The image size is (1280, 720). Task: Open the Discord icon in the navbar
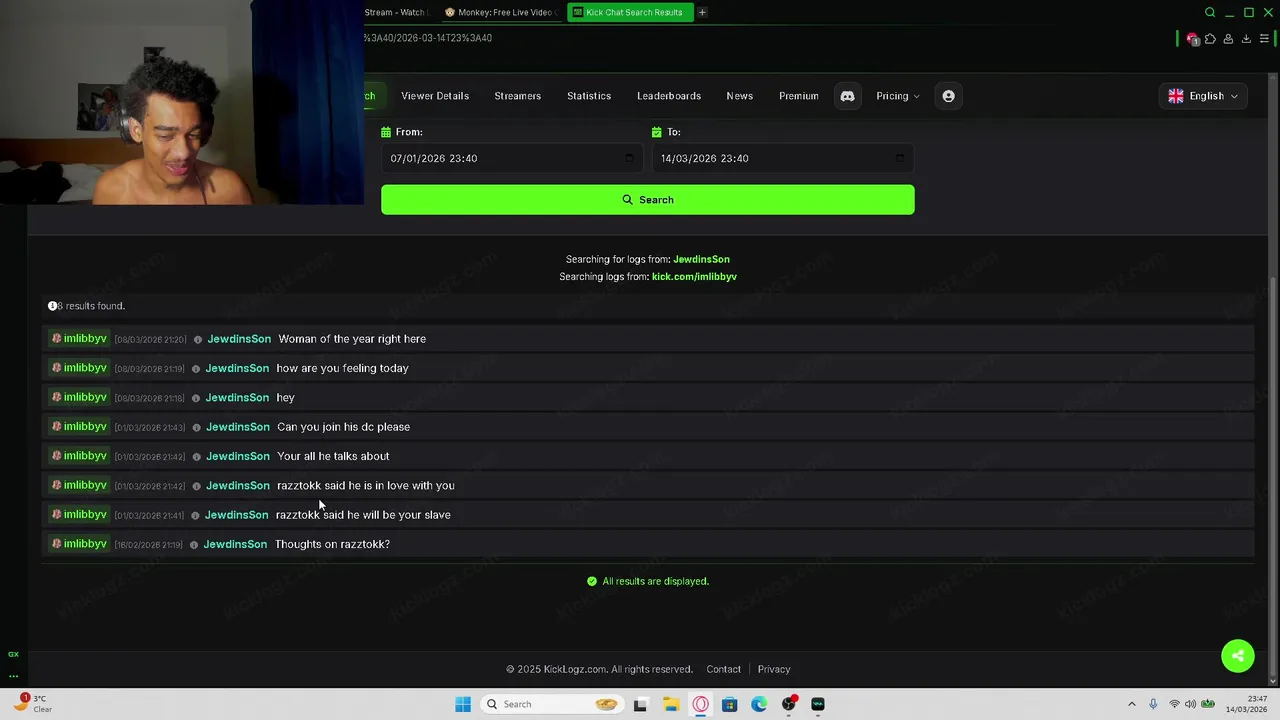point(847,96)
